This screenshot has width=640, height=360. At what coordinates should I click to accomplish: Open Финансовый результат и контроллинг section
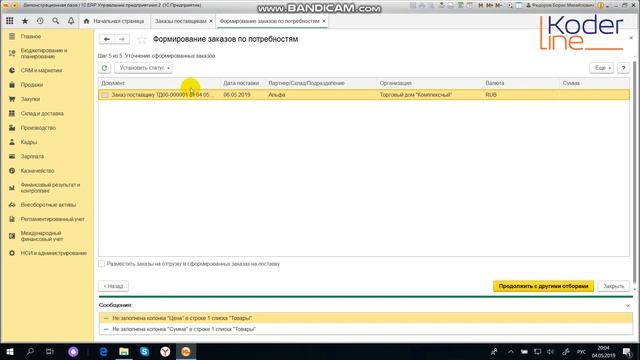[50, 188]
